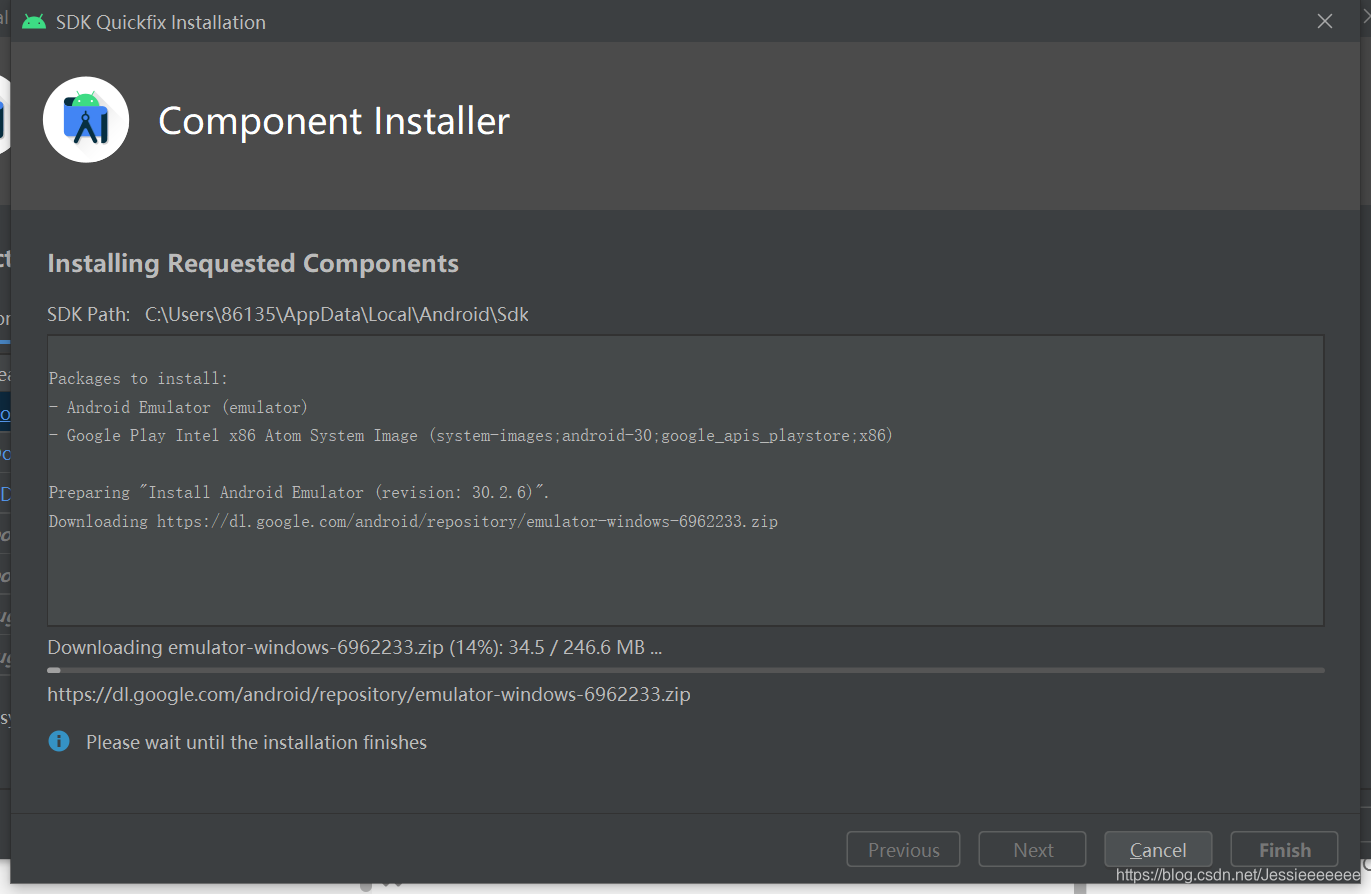Image resolution: width=1371 pixels, height=894 pixels.
Task: Click the green Android icon in title bar
Action: pos(34,21)
